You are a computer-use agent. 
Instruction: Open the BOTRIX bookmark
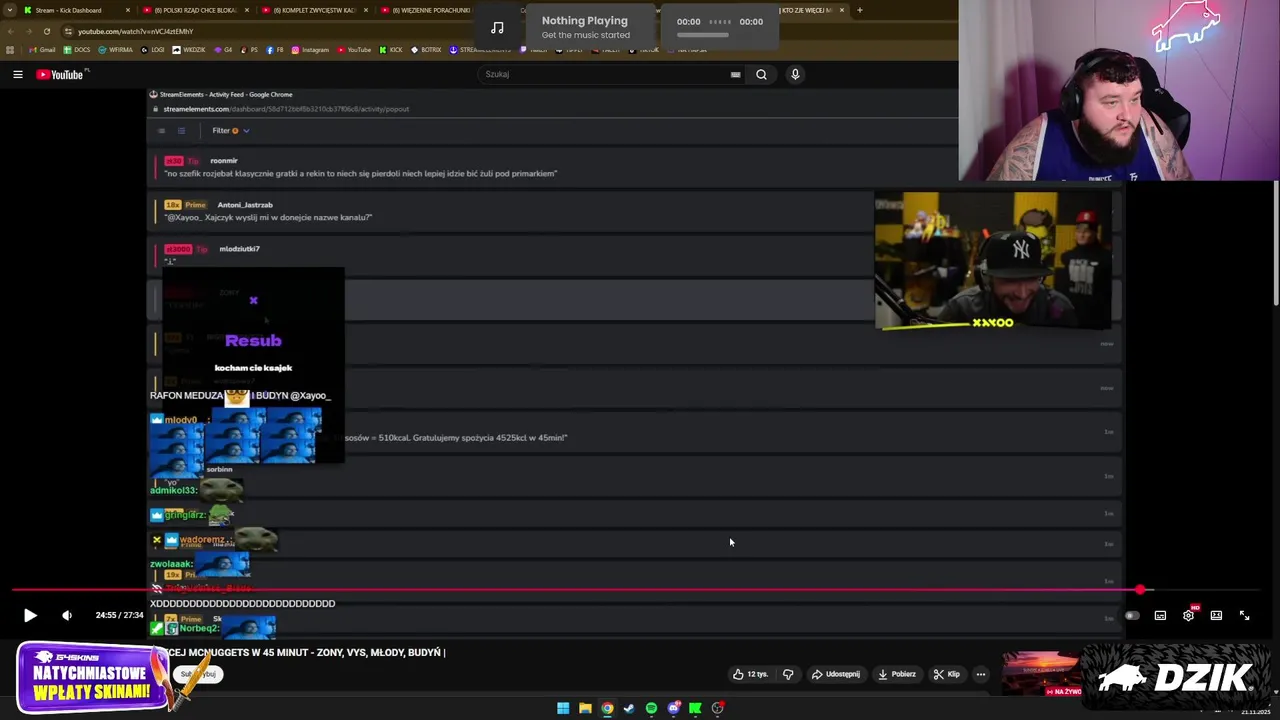point(427,50)
